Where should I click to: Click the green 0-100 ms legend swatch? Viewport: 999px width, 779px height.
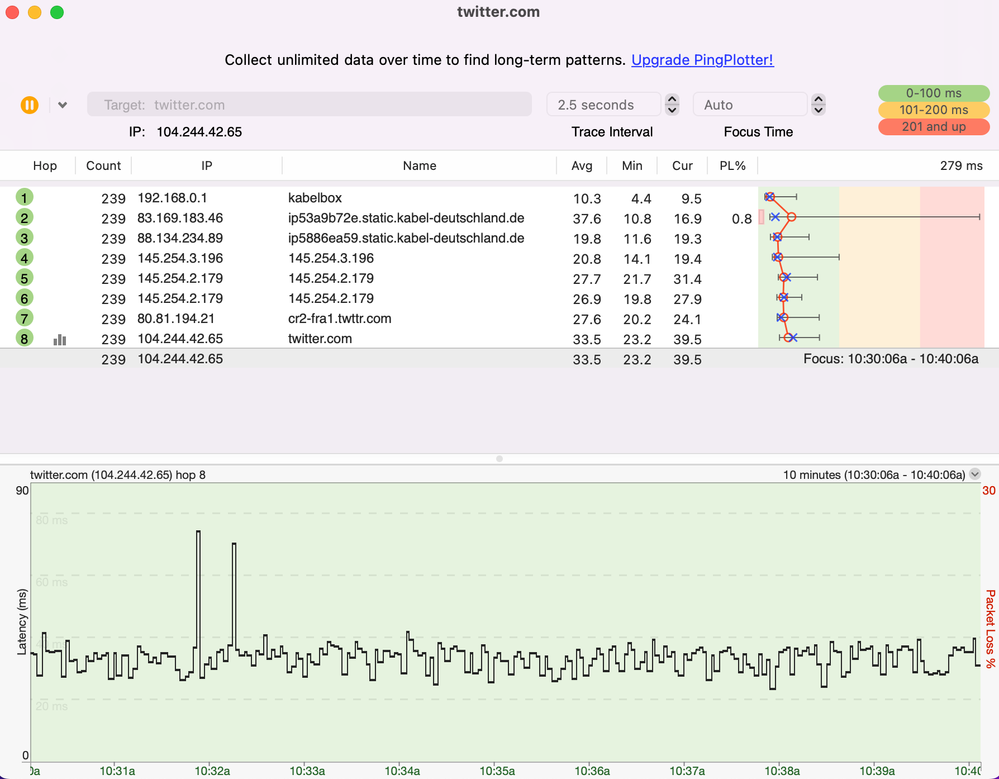(x=933, y=93)
